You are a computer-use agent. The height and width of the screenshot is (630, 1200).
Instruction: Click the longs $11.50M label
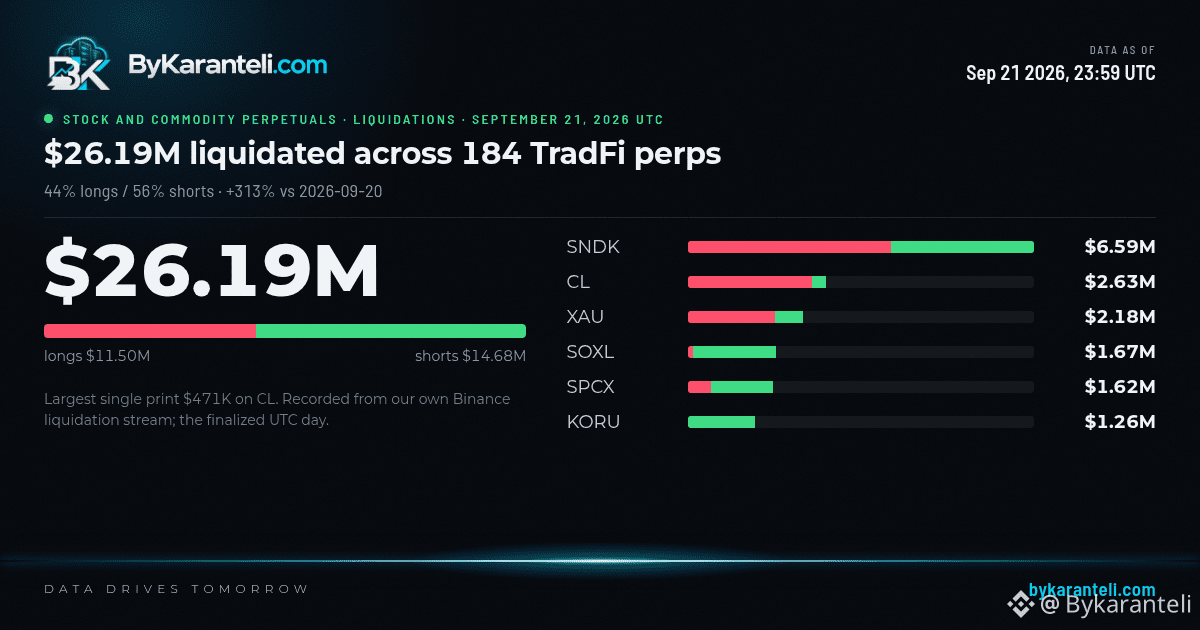(97, 356)
